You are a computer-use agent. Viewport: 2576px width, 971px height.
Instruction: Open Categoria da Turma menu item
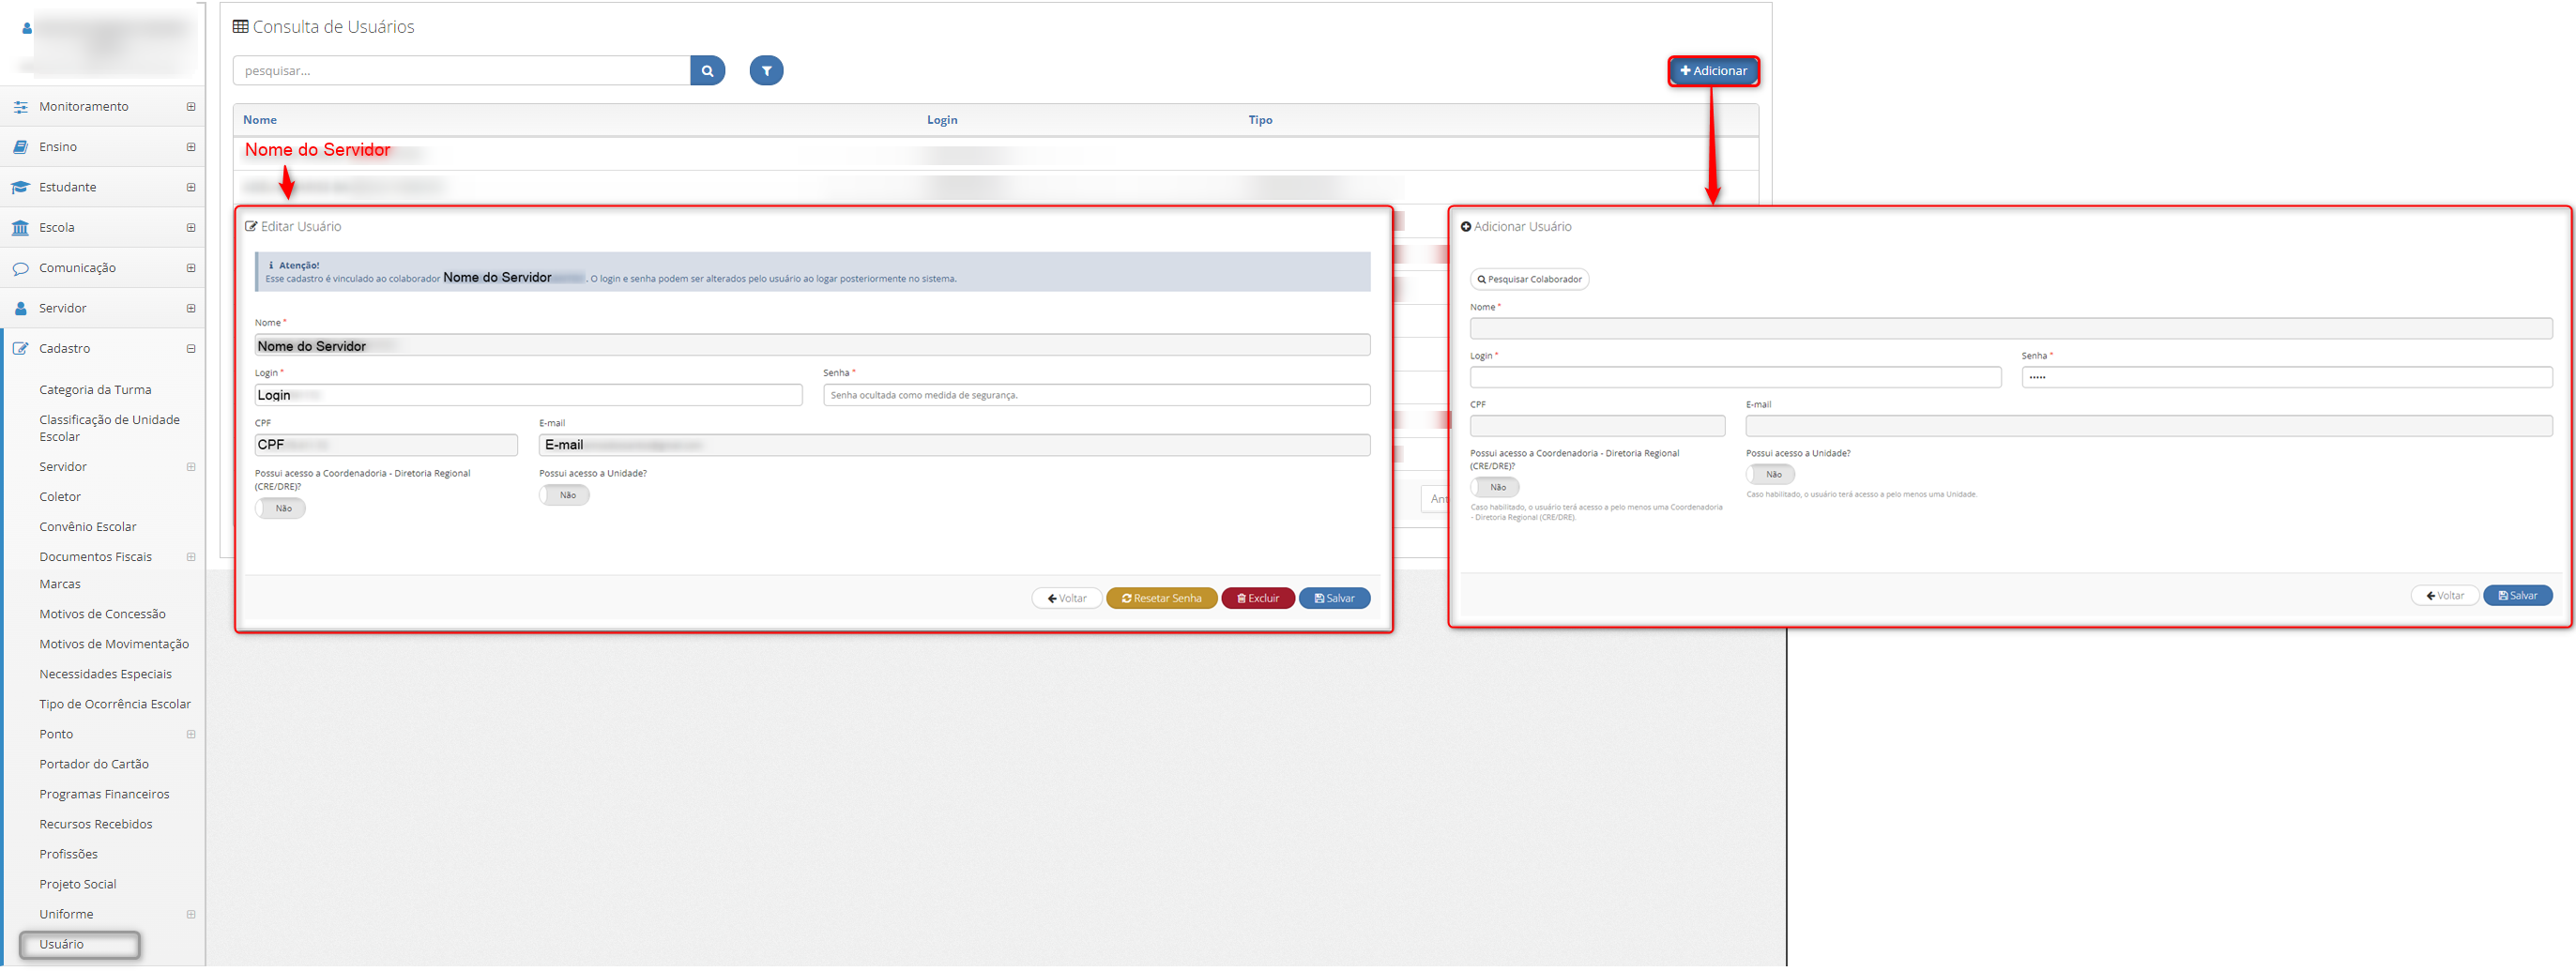coord(95,390)
